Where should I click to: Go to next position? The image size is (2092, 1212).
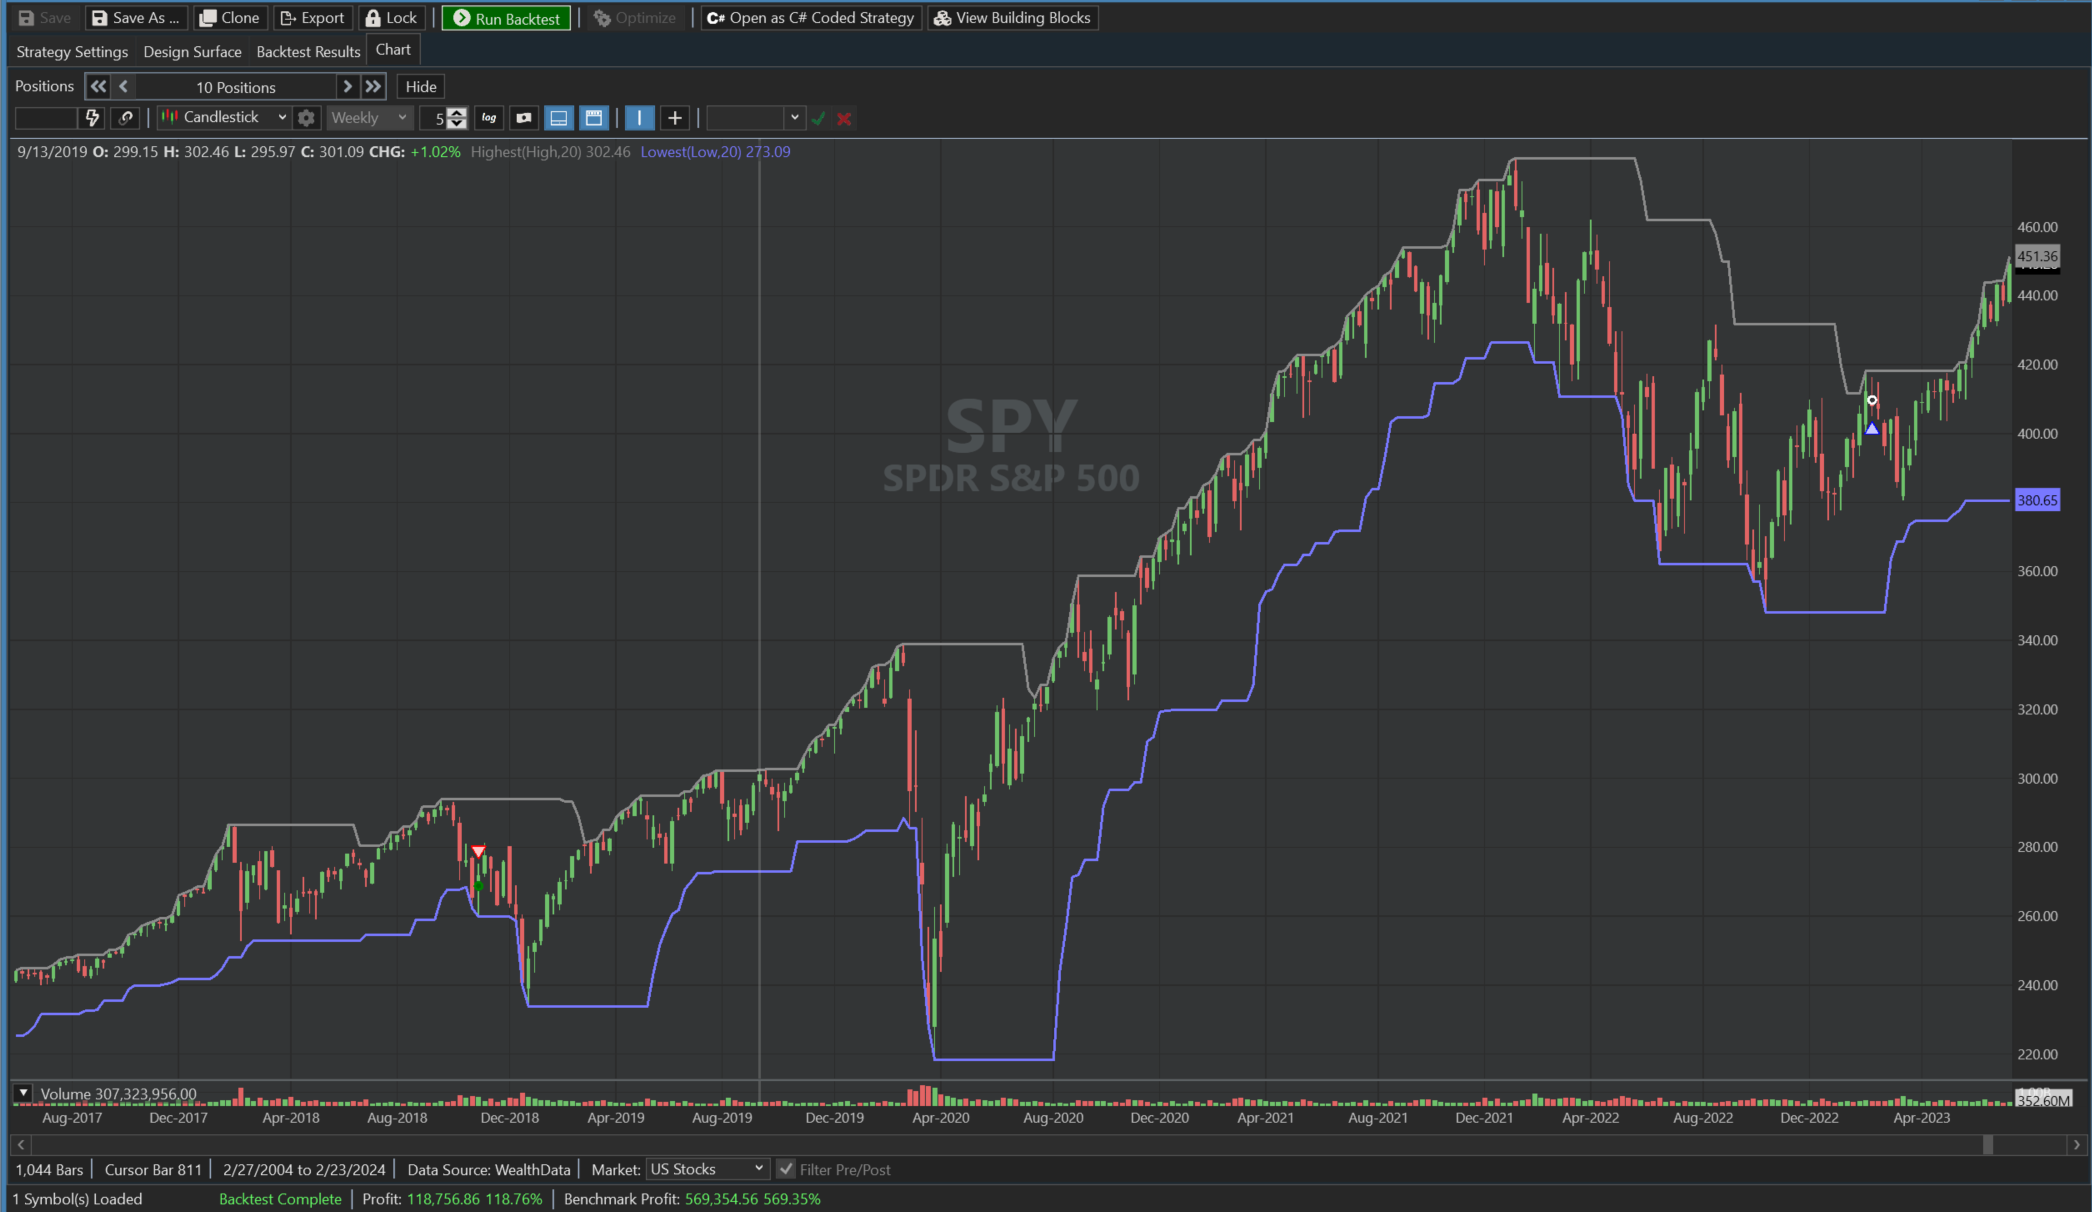click(x=347, y=86)
